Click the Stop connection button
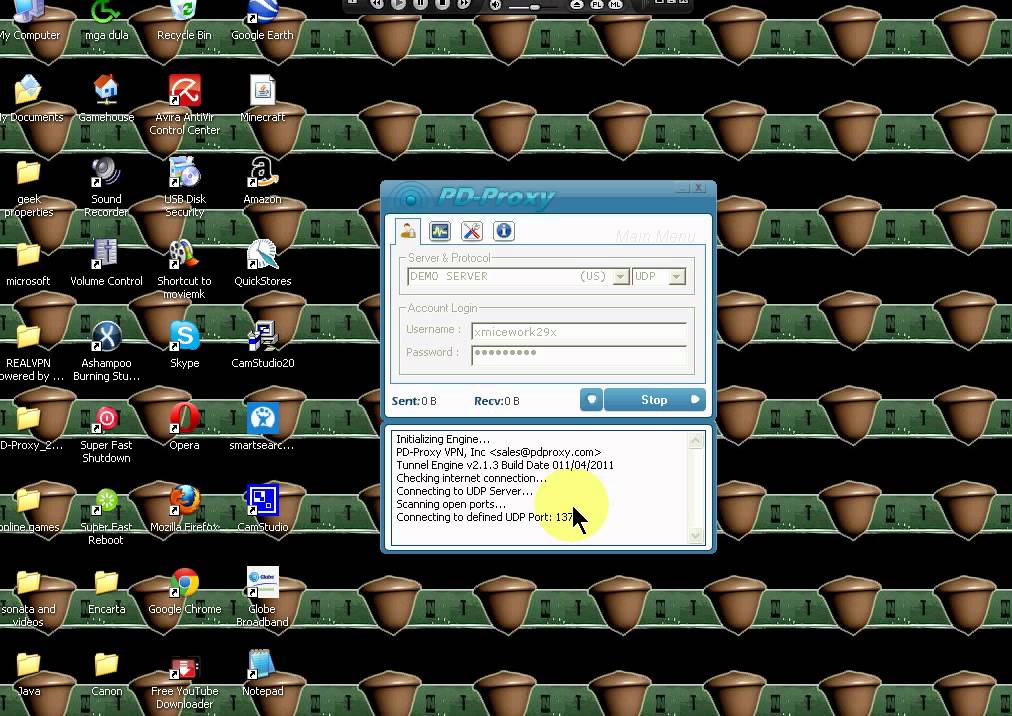The width and height of the screenshot is (1012, 716). click(x=654, y=400)
